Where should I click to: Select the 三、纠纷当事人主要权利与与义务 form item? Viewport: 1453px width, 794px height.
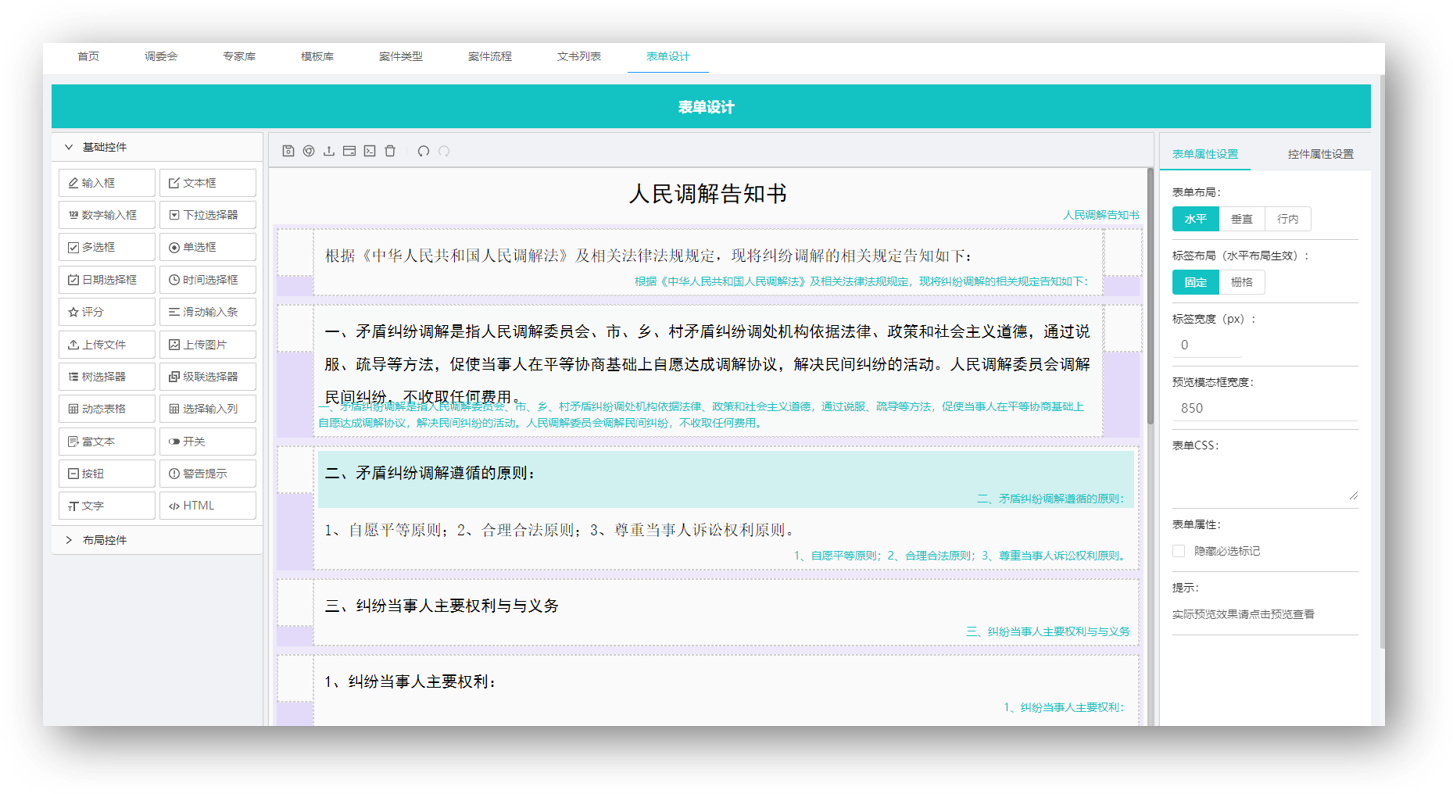click(726, 612)
